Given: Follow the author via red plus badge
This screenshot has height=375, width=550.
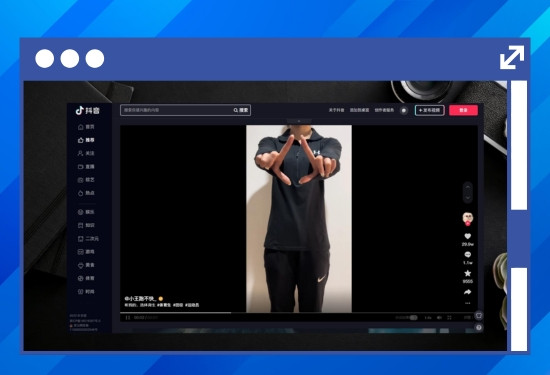Looking at the screenshot, I should click(468, 223).
